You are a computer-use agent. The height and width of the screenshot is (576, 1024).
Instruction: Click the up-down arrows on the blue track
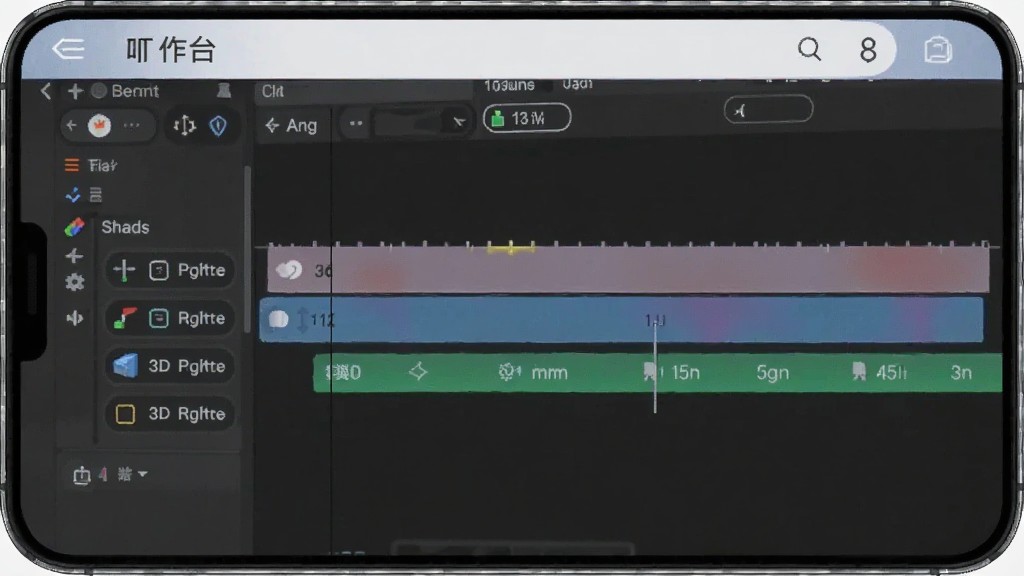click(x=302, y=319)
